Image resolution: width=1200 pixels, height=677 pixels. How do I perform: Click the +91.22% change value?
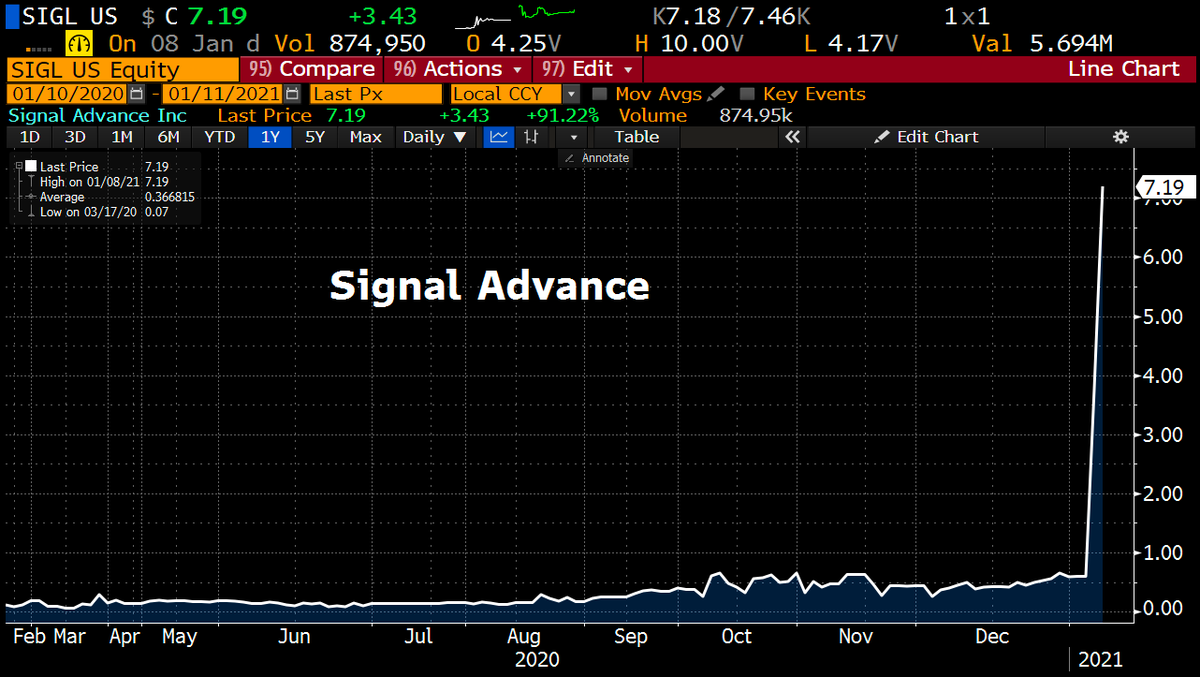click(x=562, y=115)
